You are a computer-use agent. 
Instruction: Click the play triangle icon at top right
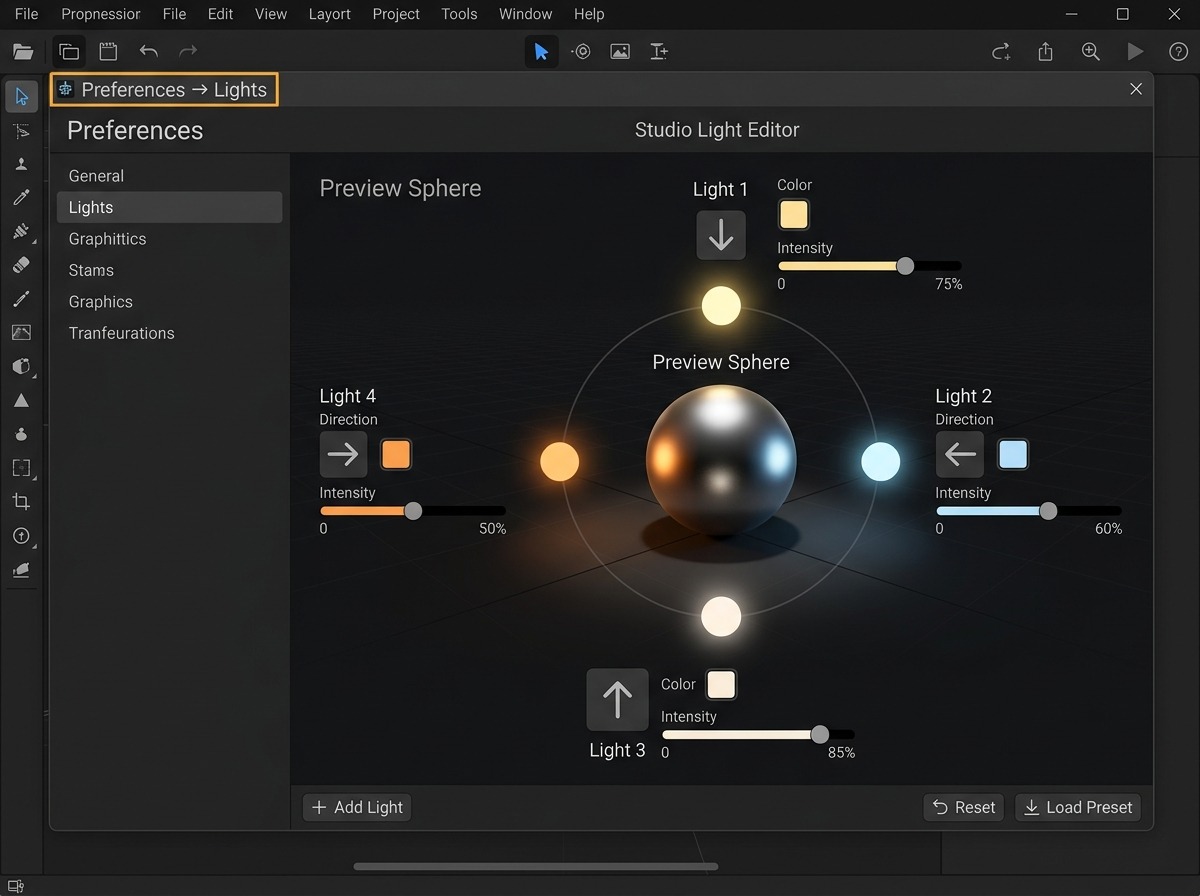tap(1134, 52)
